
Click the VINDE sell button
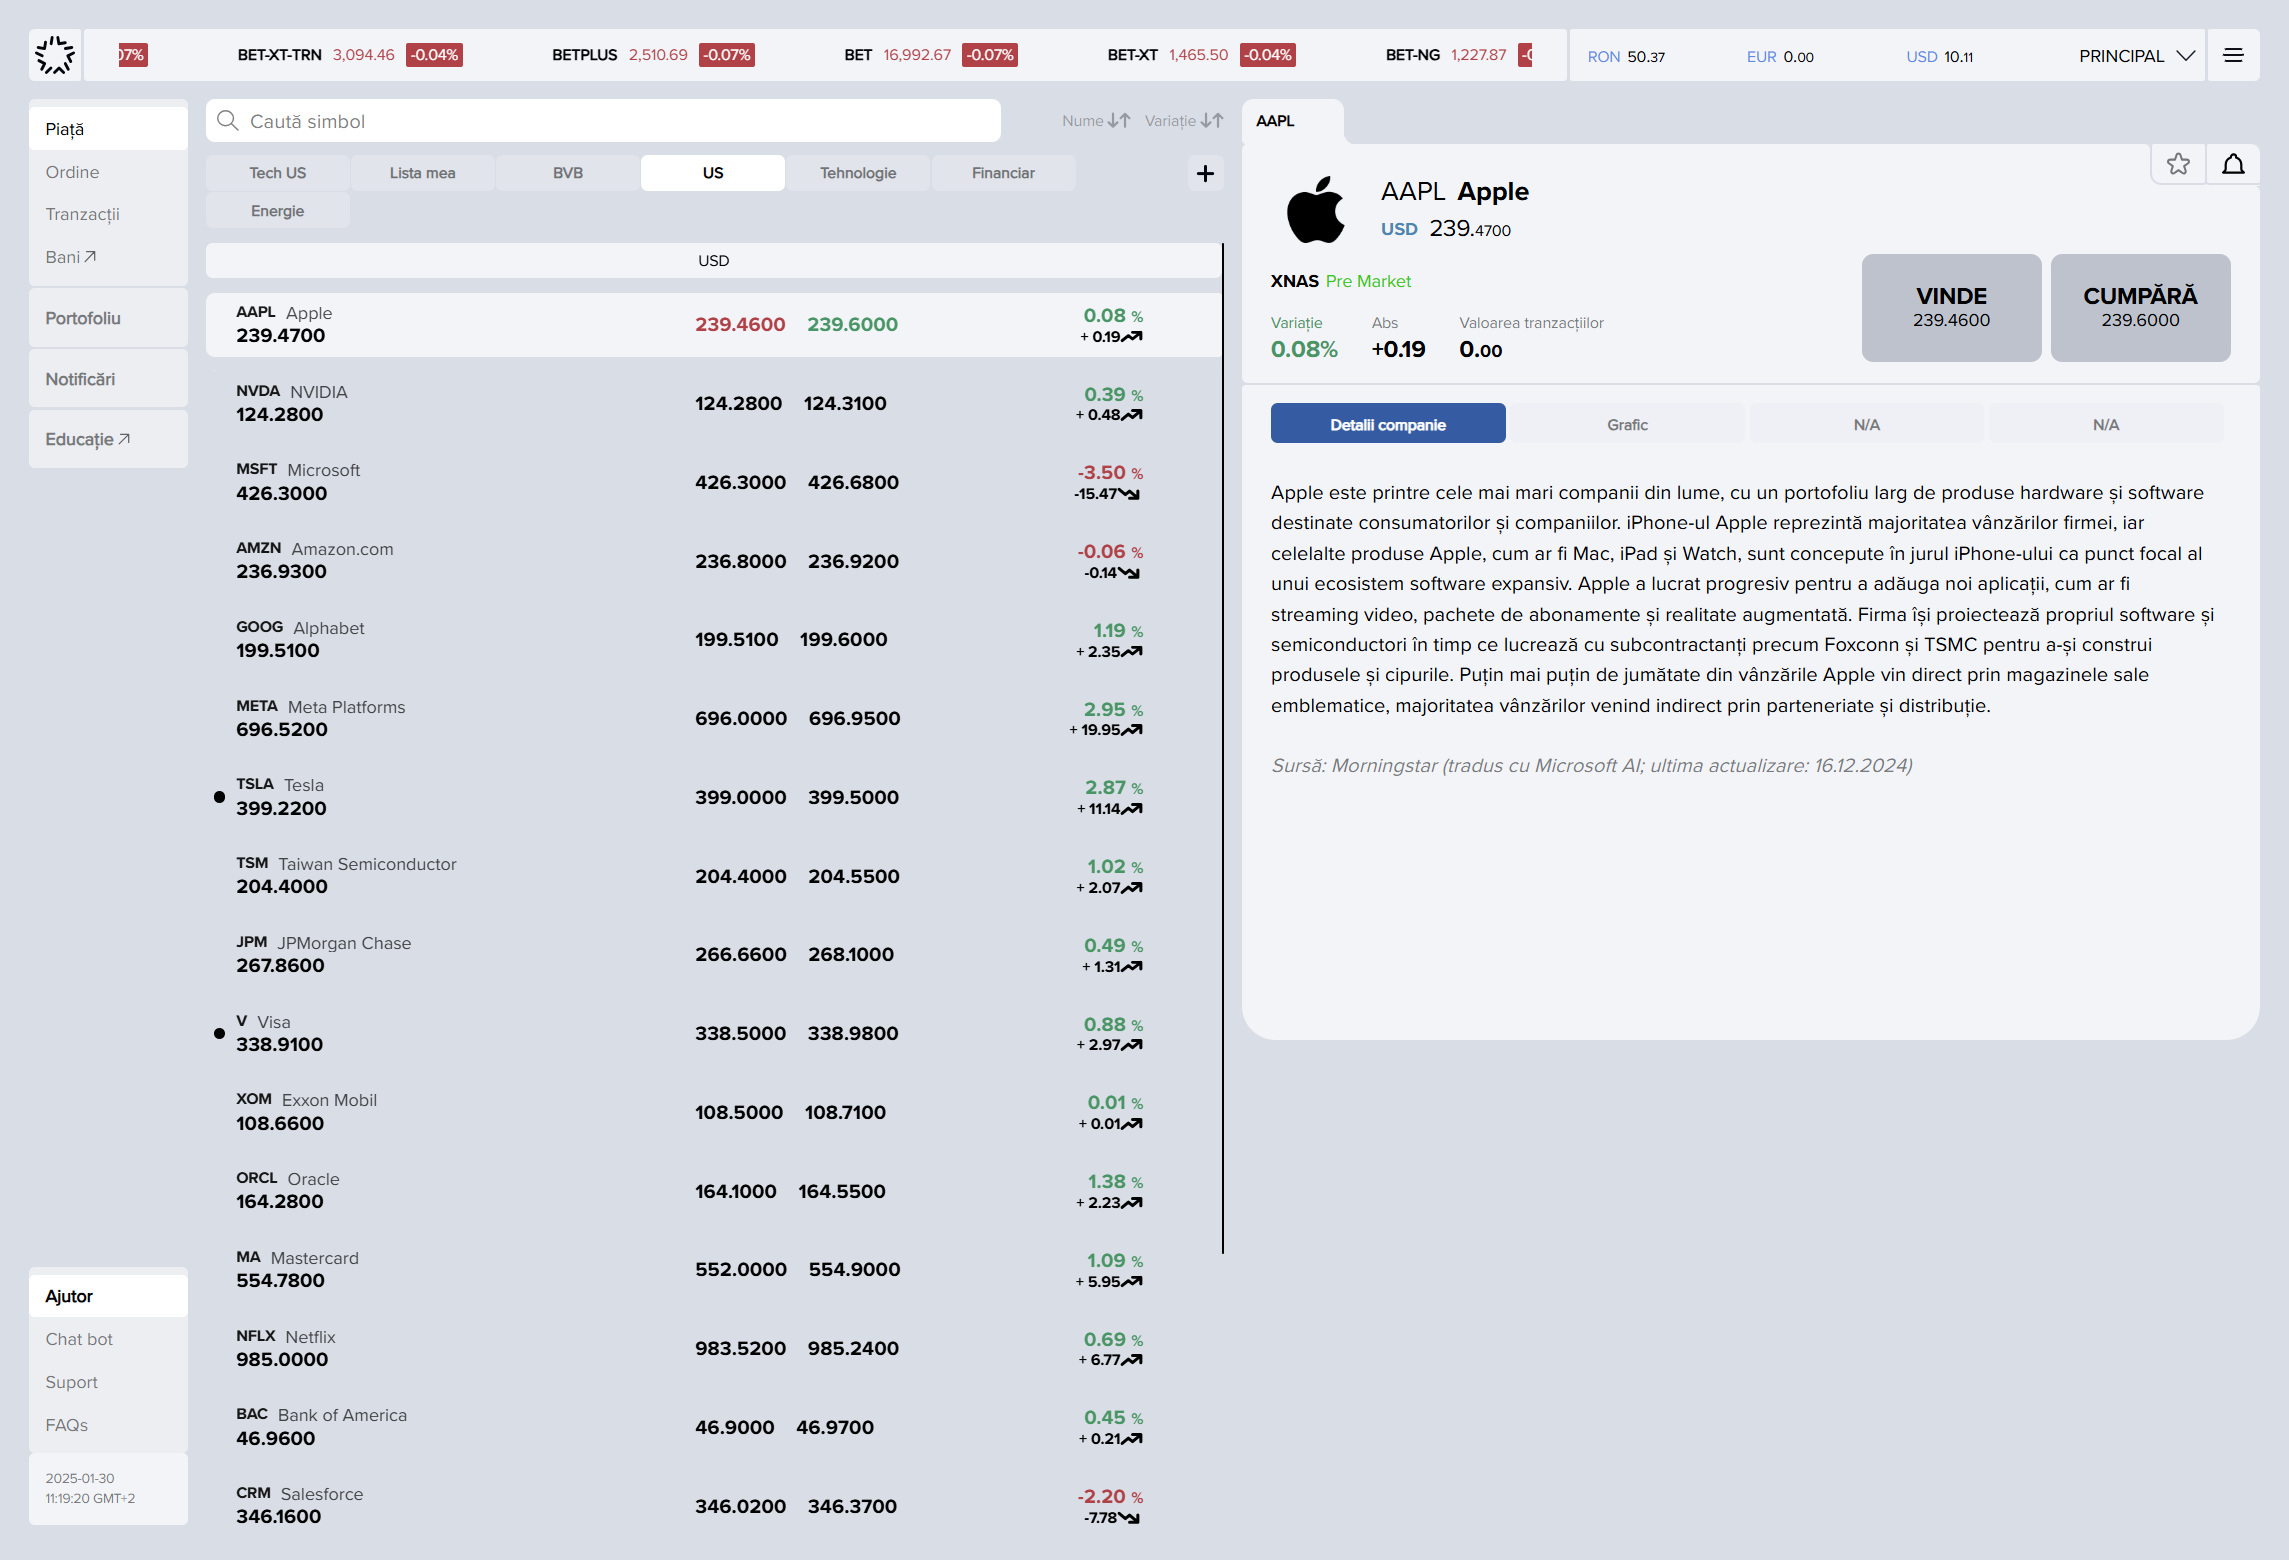tap(1951, 307)
